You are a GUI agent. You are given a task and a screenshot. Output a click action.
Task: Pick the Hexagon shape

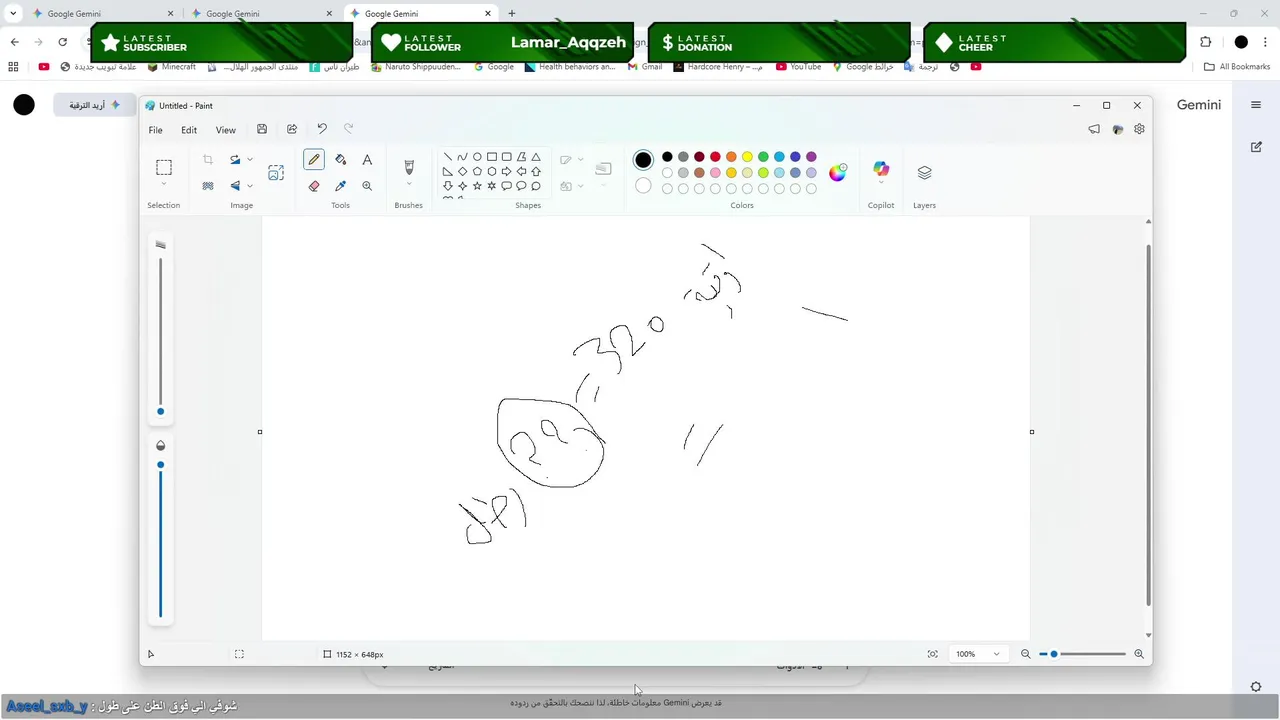tap(492, 171)
